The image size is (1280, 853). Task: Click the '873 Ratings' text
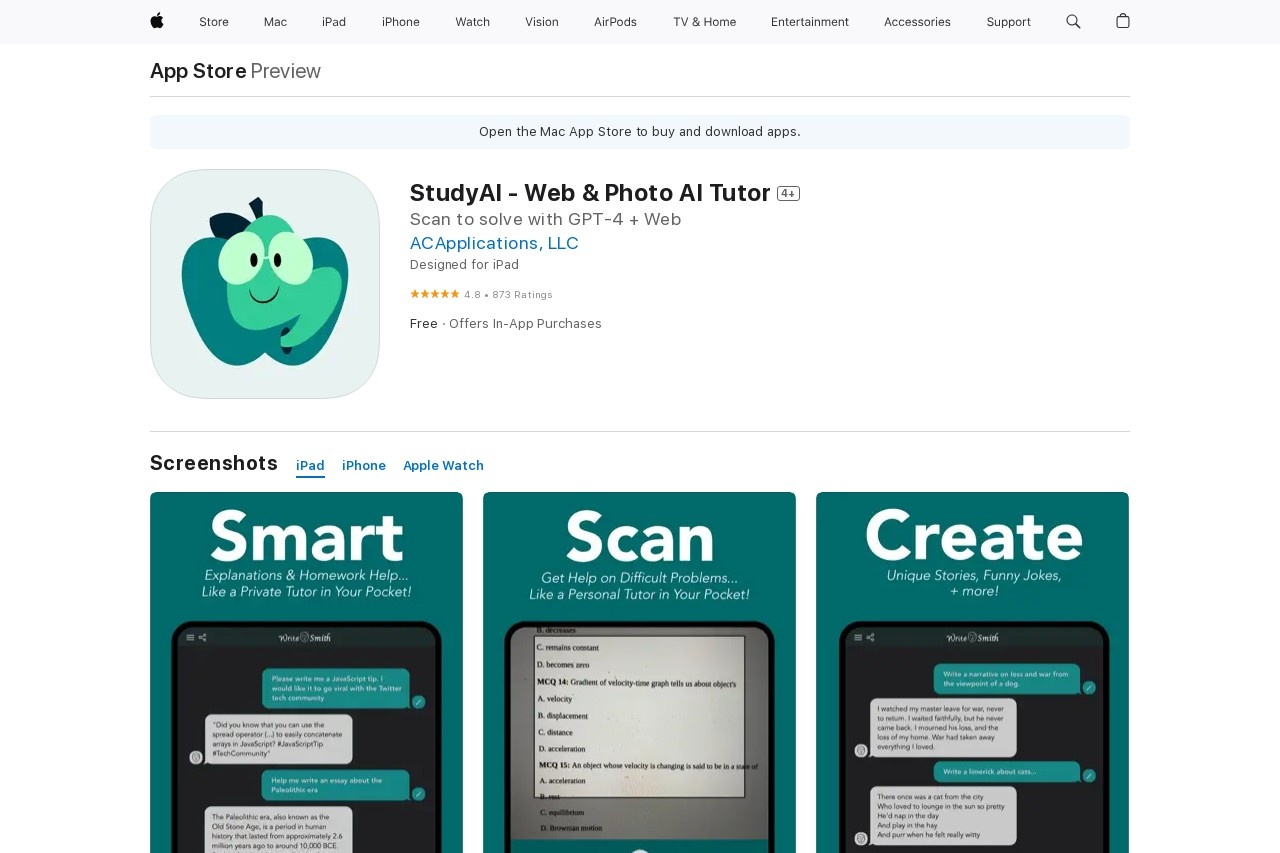(x=522, y=295)
